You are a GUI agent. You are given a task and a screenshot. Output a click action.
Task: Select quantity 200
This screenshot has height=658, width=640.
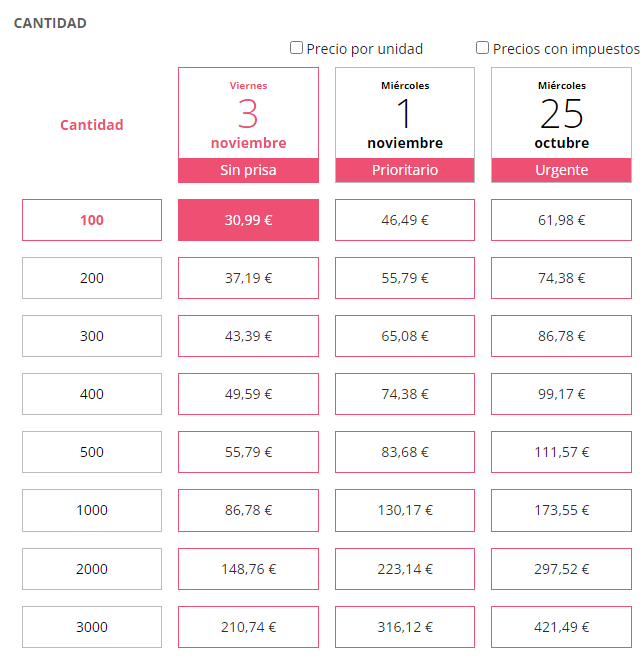point(92,278)
